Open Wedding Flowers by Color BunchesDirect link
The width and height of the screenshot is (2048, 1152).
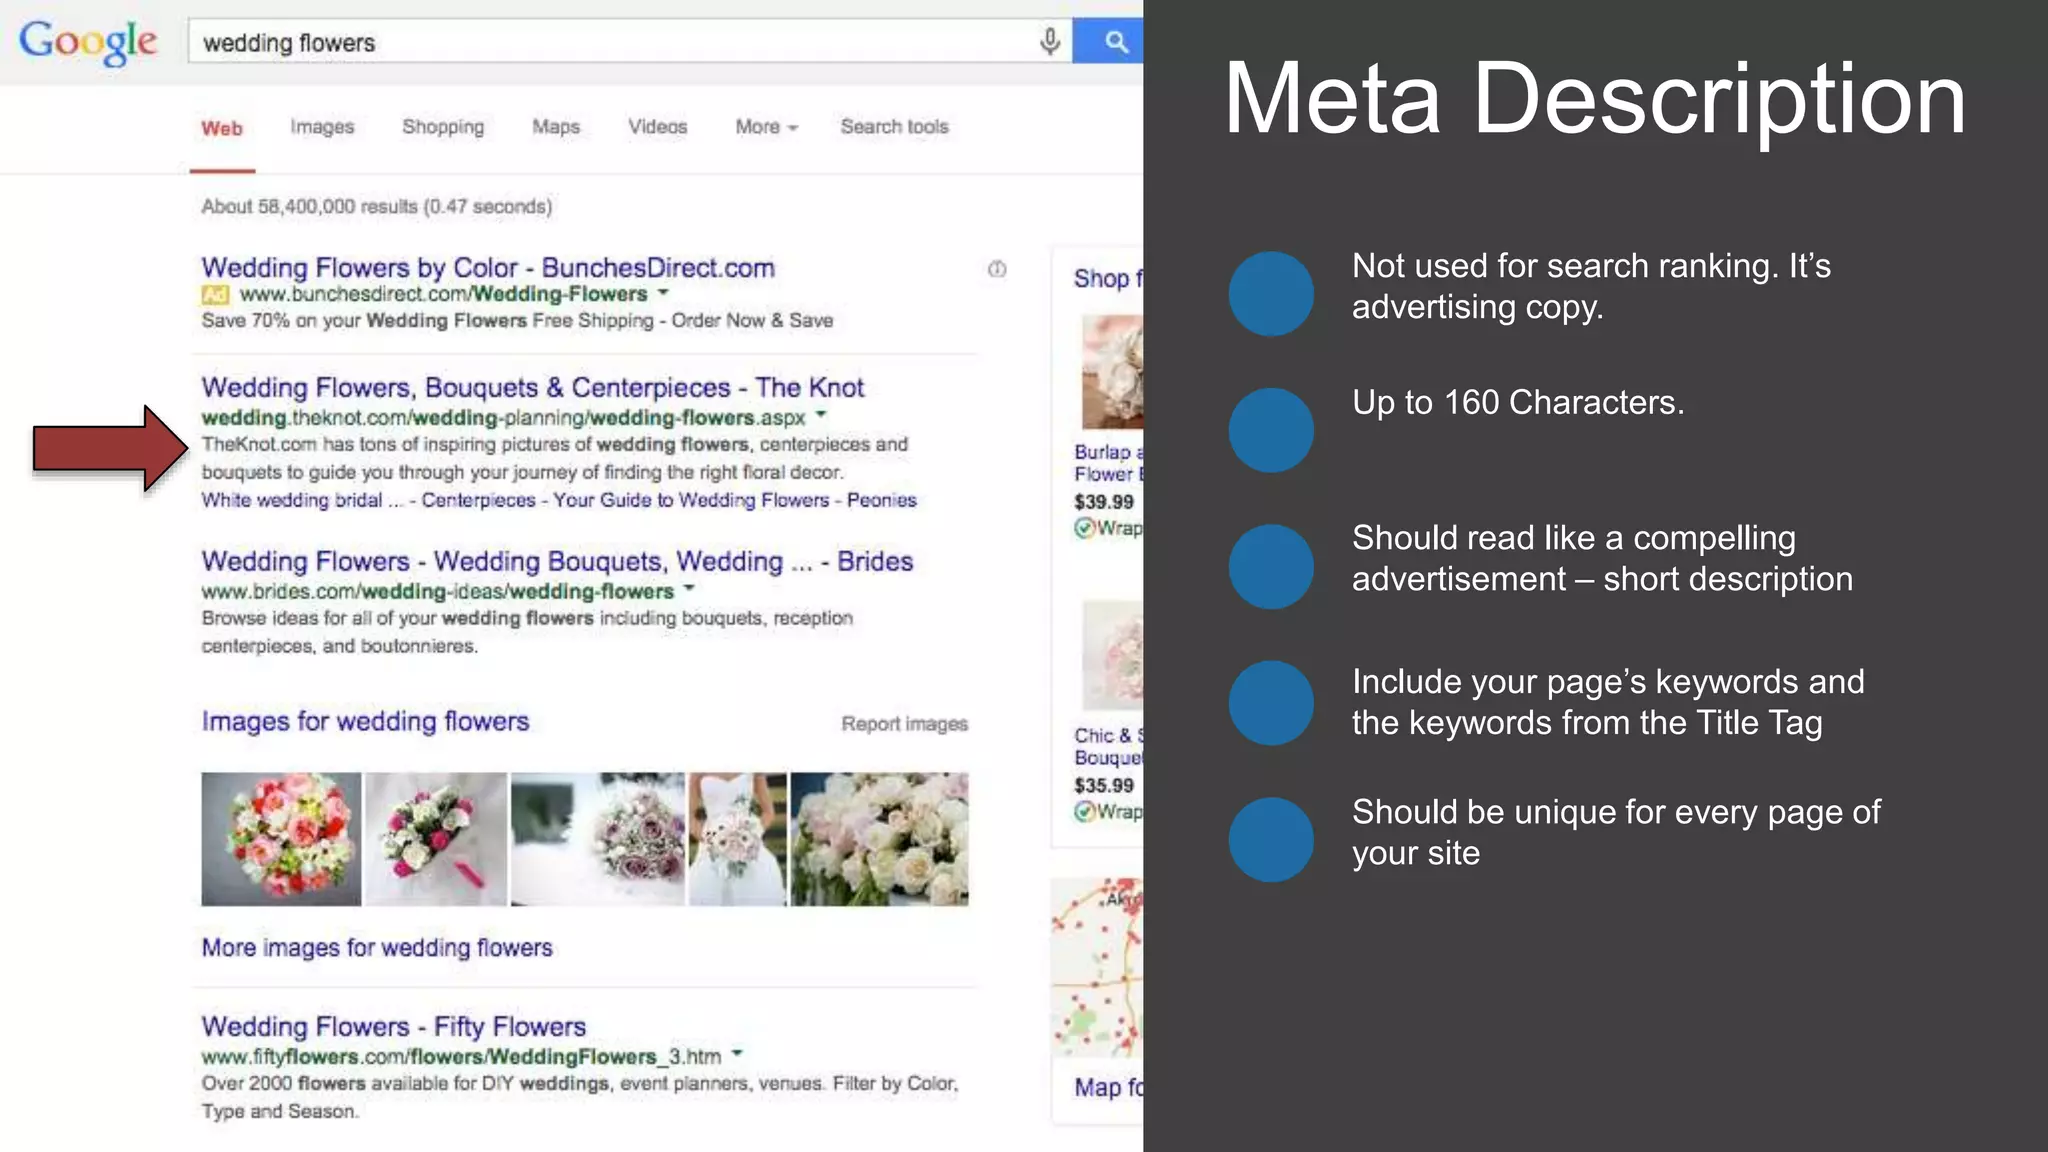[488, 268]
